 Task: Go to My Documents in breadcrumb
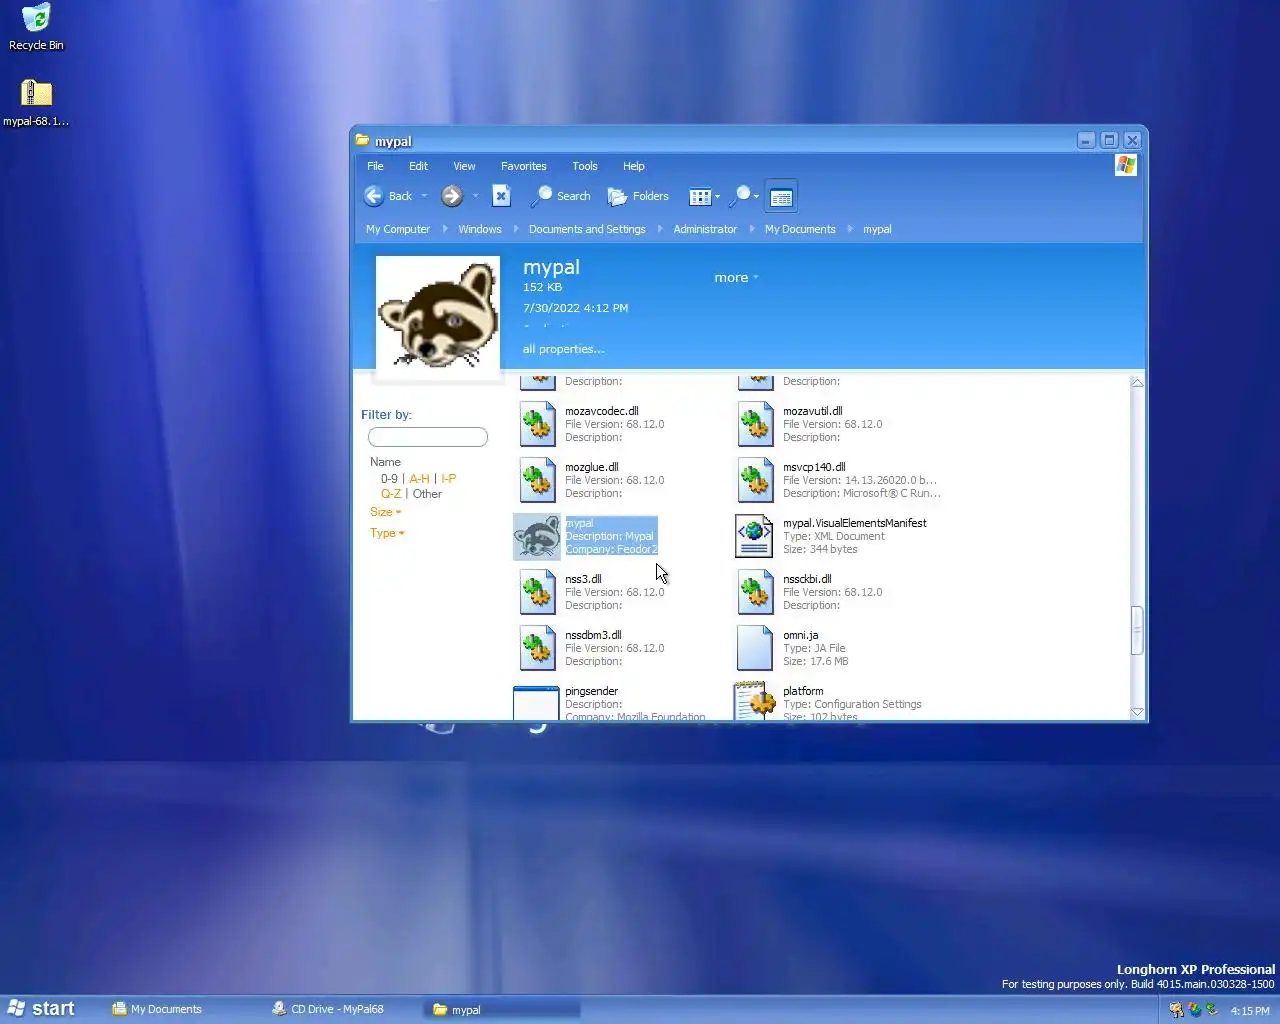tap(800, 229)
